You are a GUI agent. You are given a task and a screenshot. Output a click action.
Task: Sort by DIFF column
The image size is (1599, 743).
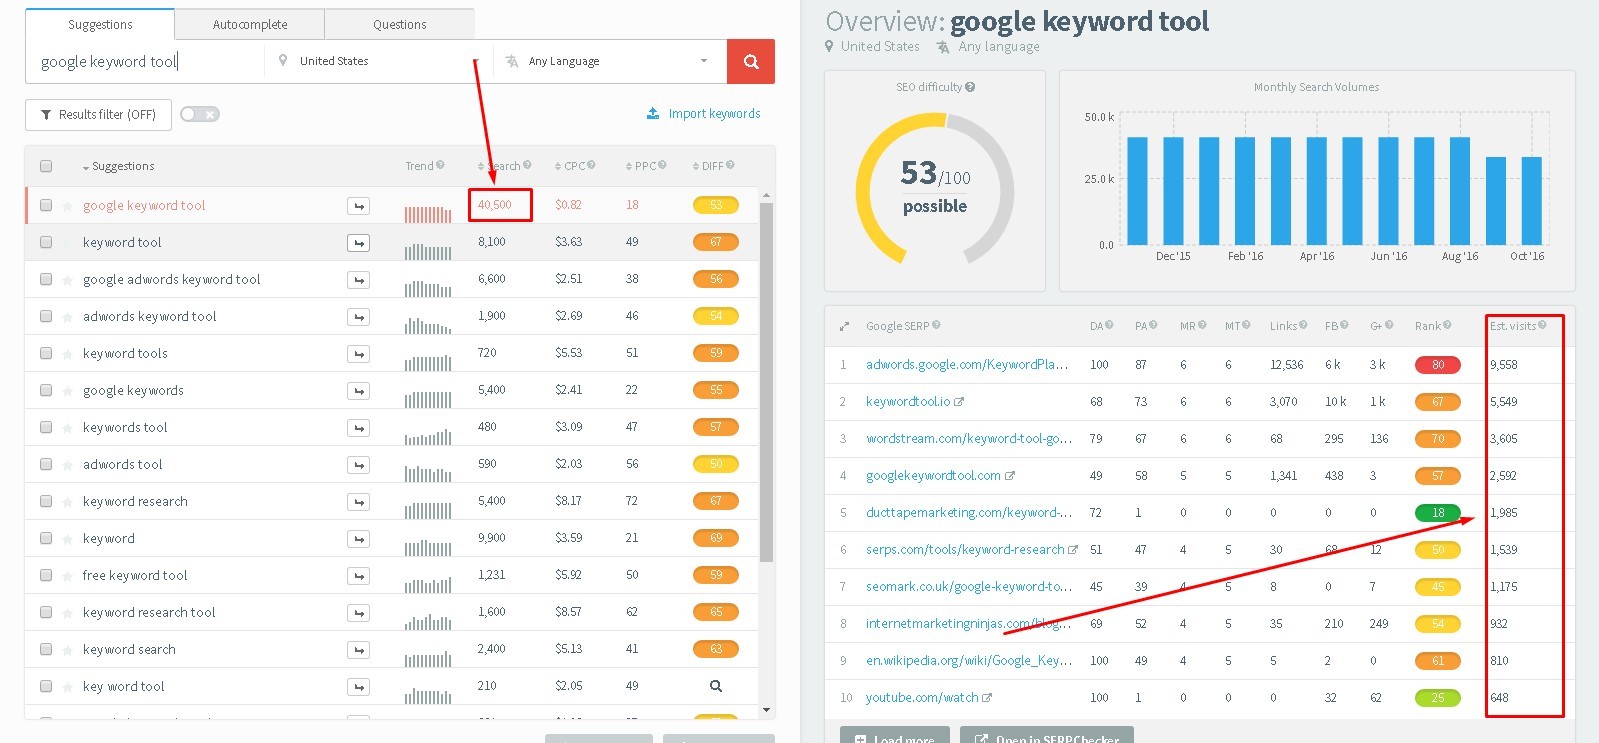click(708, 166)
